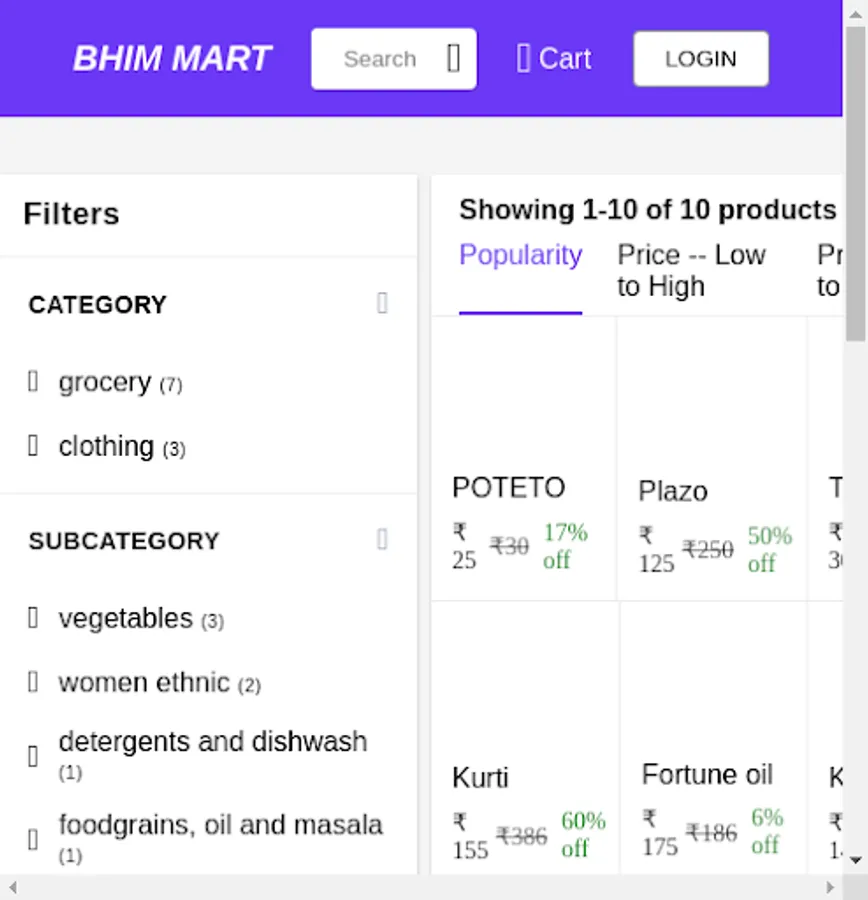Click the LOGIN button
The width and height of the screenshot is (868, 900).
click(x=700, y=58)
